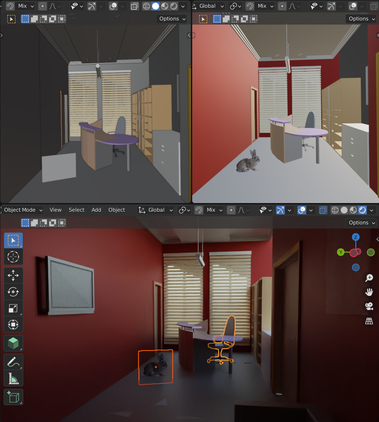Select the Move tool in the toolbar
The image size is (379, 422).
[x=13, y=276]
